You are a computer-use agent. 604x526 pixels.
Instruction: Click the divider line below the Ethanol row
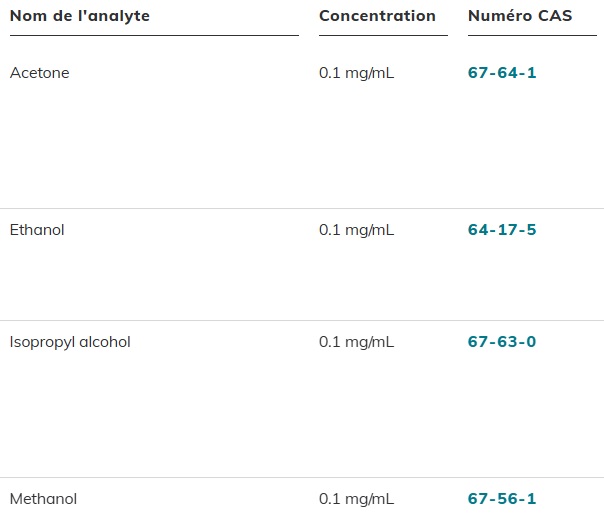click(x=302, y=321)
